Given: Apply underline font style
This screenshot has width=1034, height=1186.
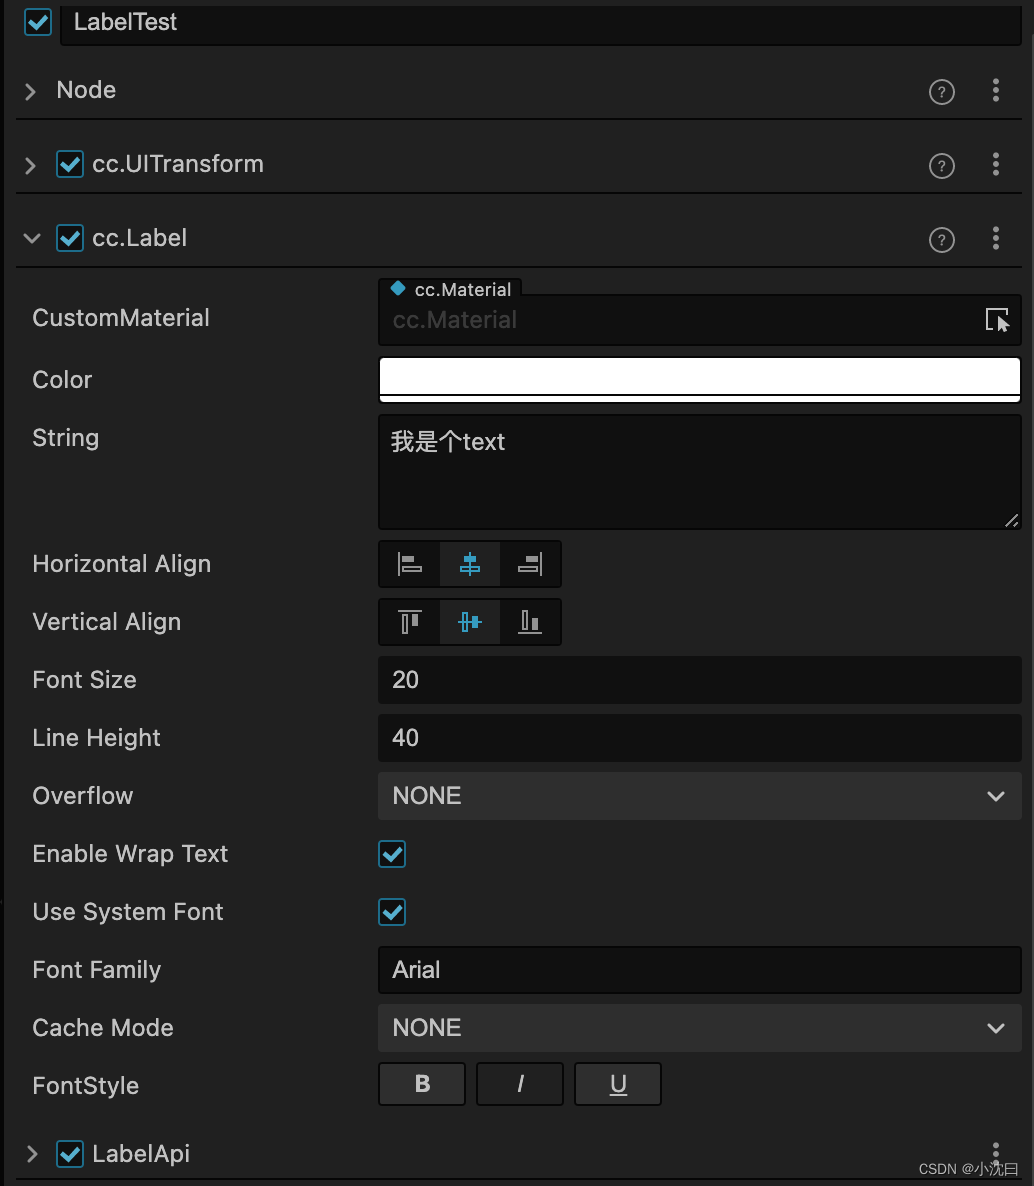Looking at the screenshot, I should point(617,1084).
